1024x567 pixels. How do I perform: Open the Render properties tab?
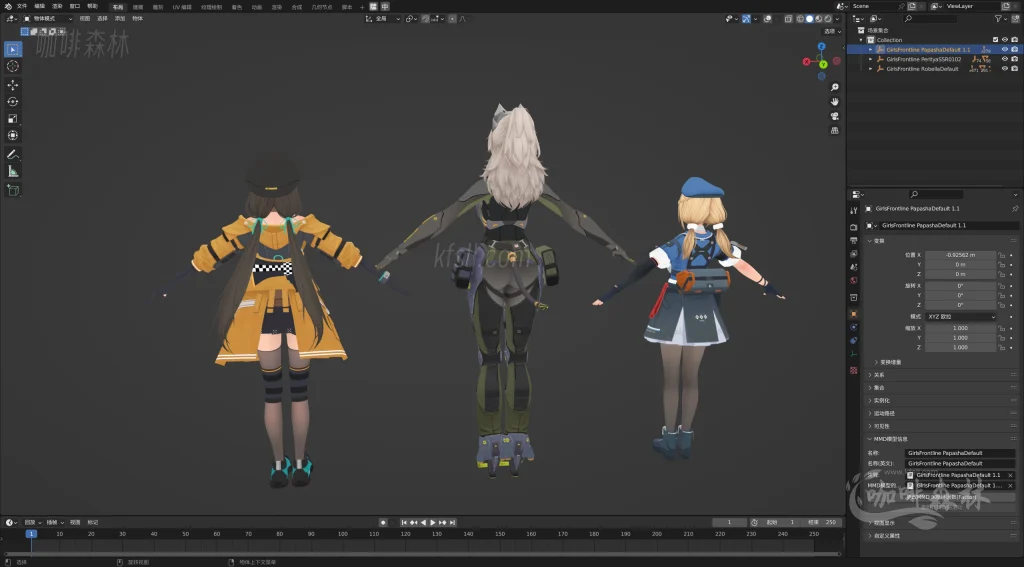tap(854, 227)
